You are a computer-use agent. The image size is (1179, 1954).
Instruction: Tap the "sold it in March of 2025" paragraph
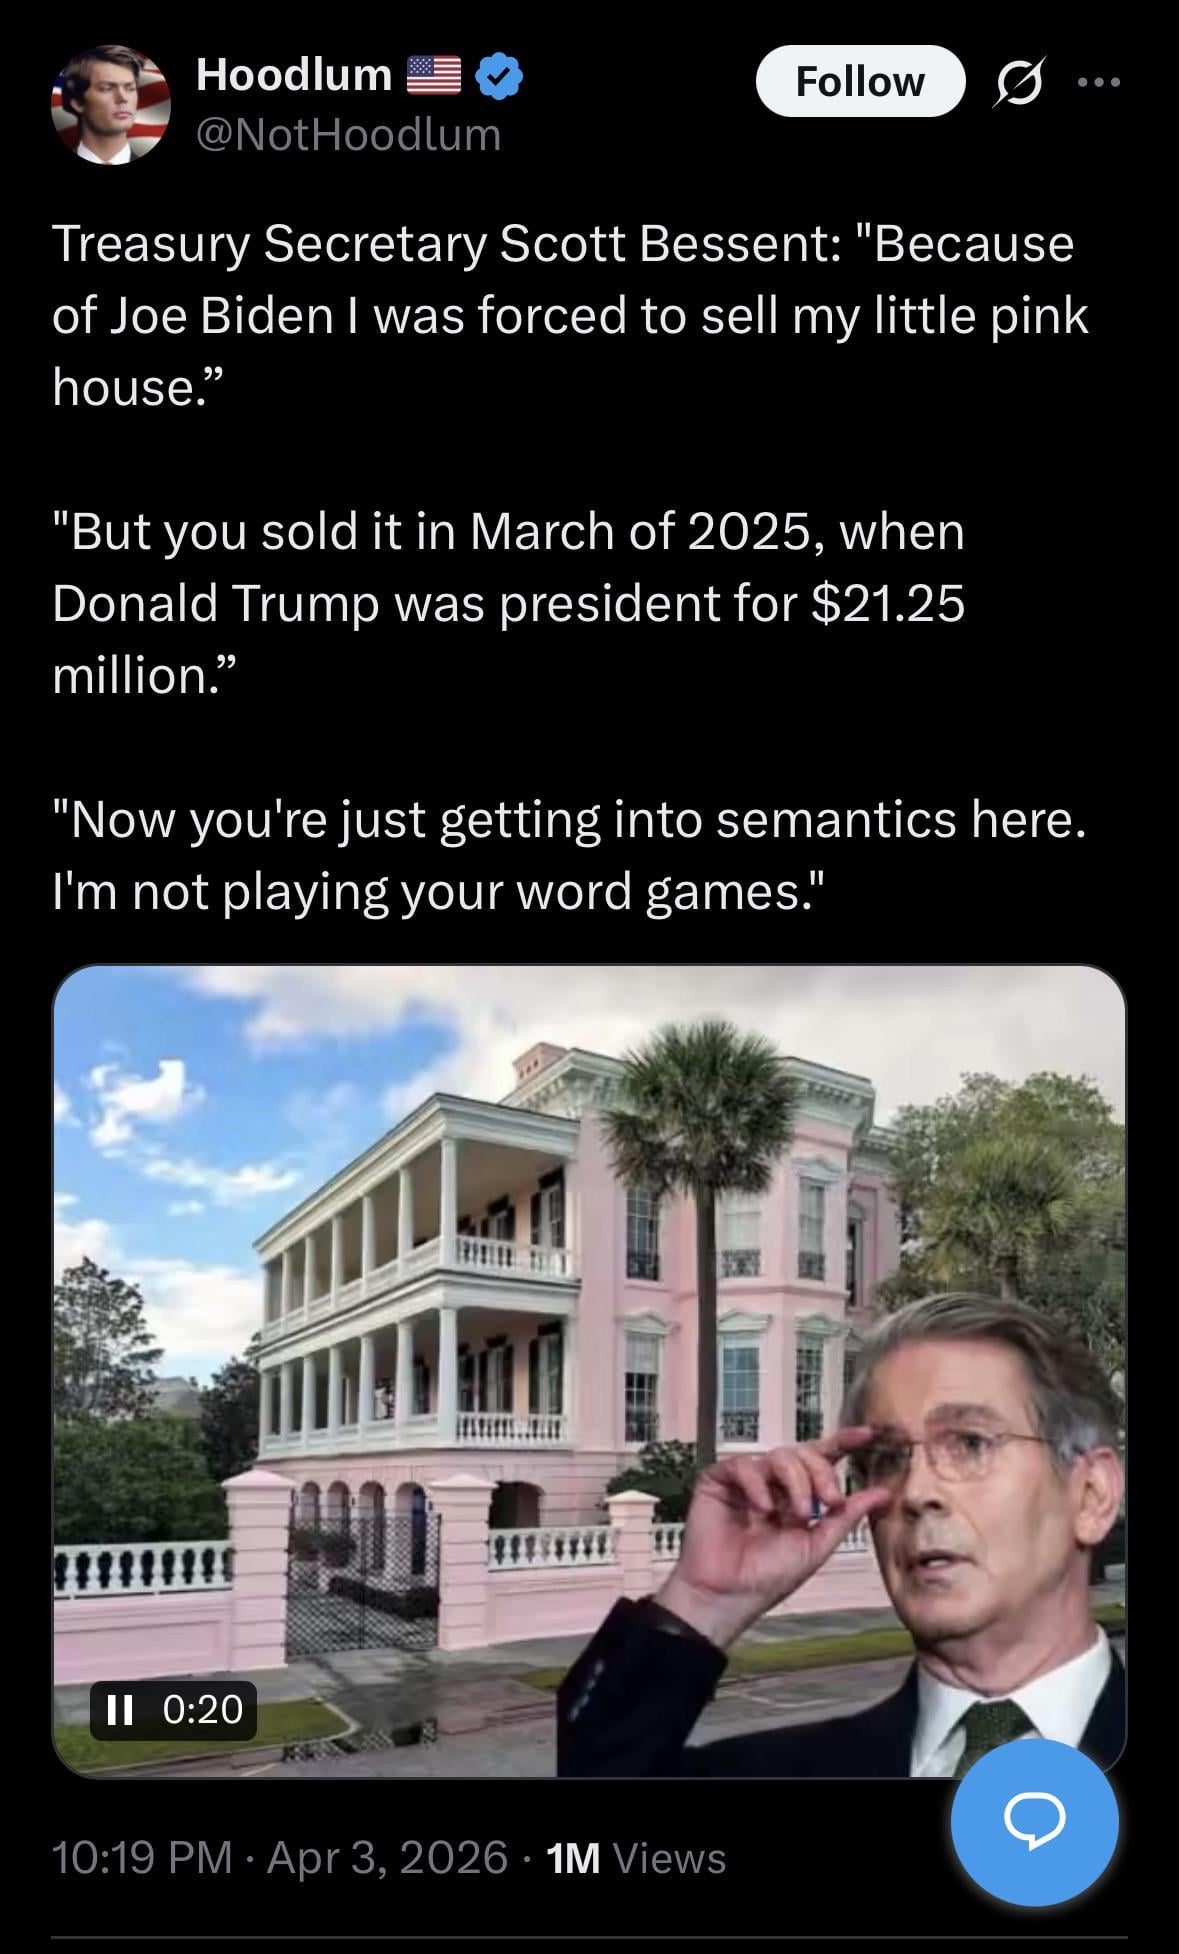(508, 603)
